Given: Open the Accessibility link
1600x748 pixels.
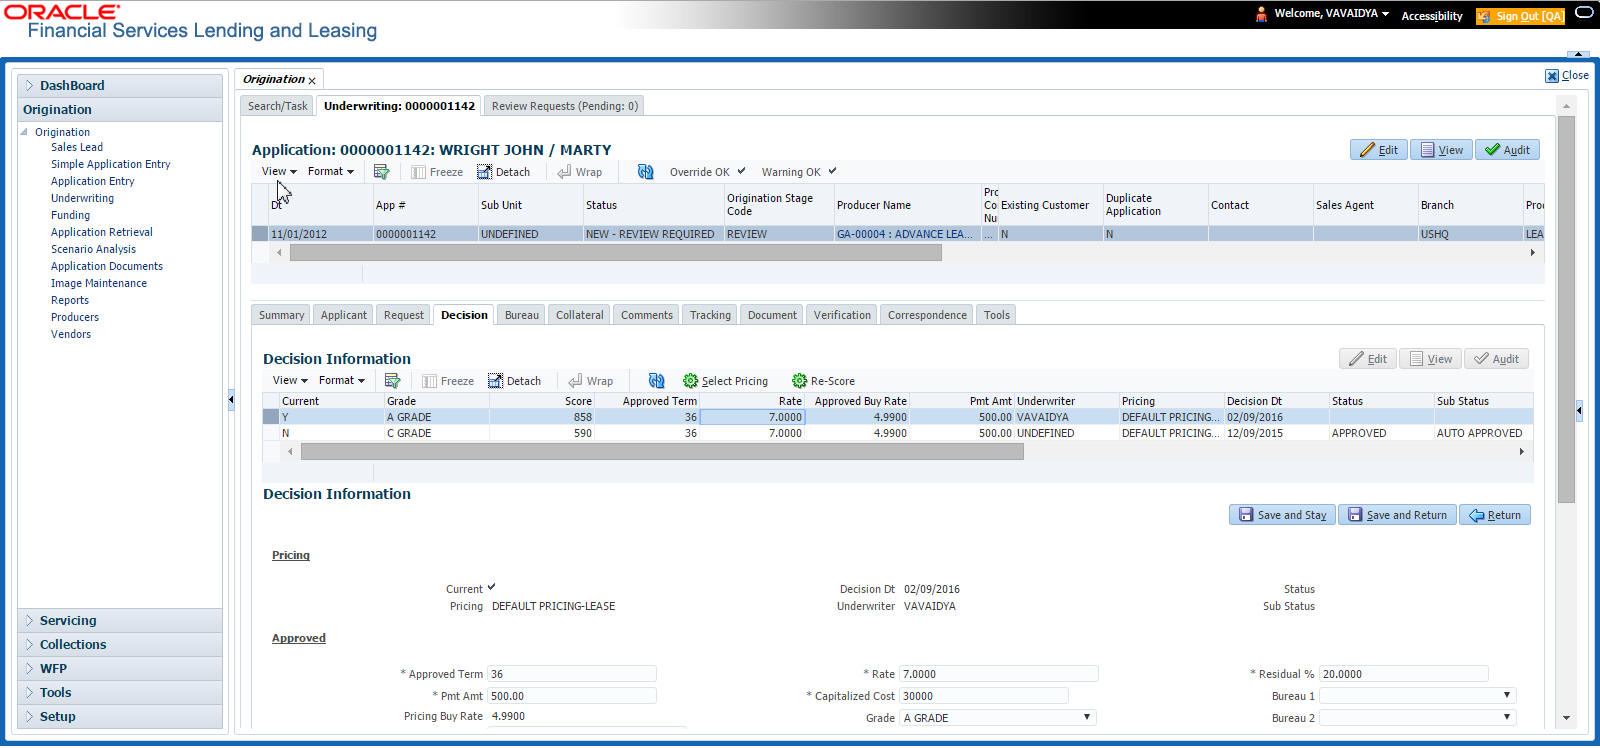Looking at the screenshot, I should click(x=1432, y=16).
